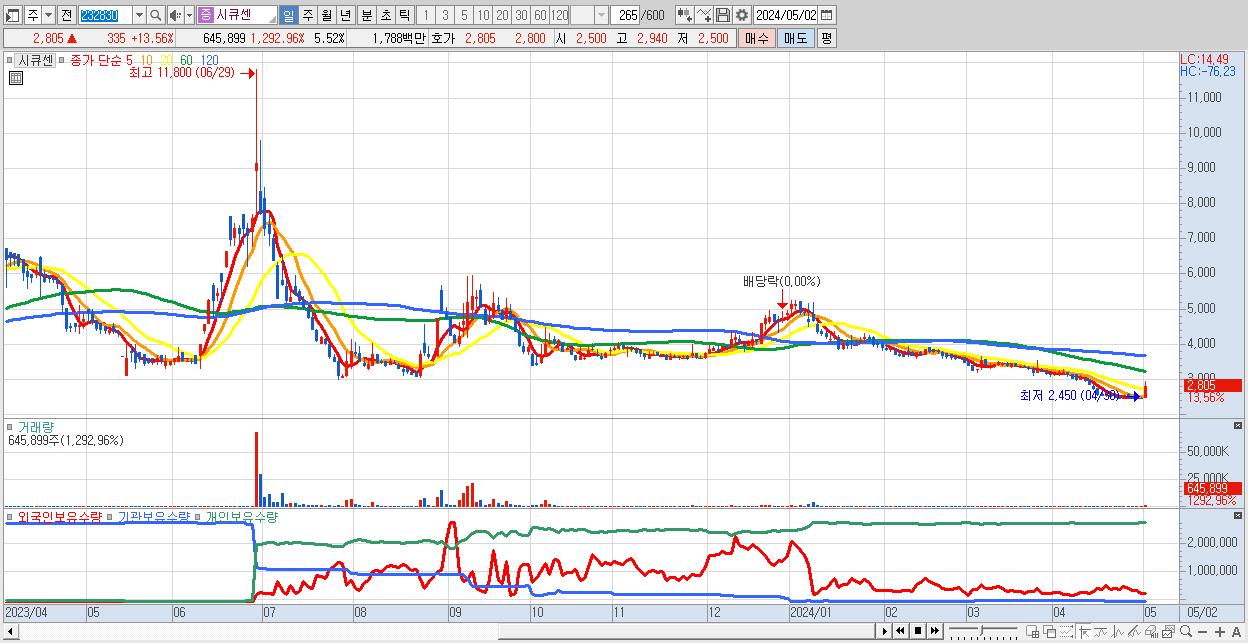The height and width of the screenshot is (643, 1248).
Task: Click the letter A text tool icon
Action: (x=1237, y=631)
